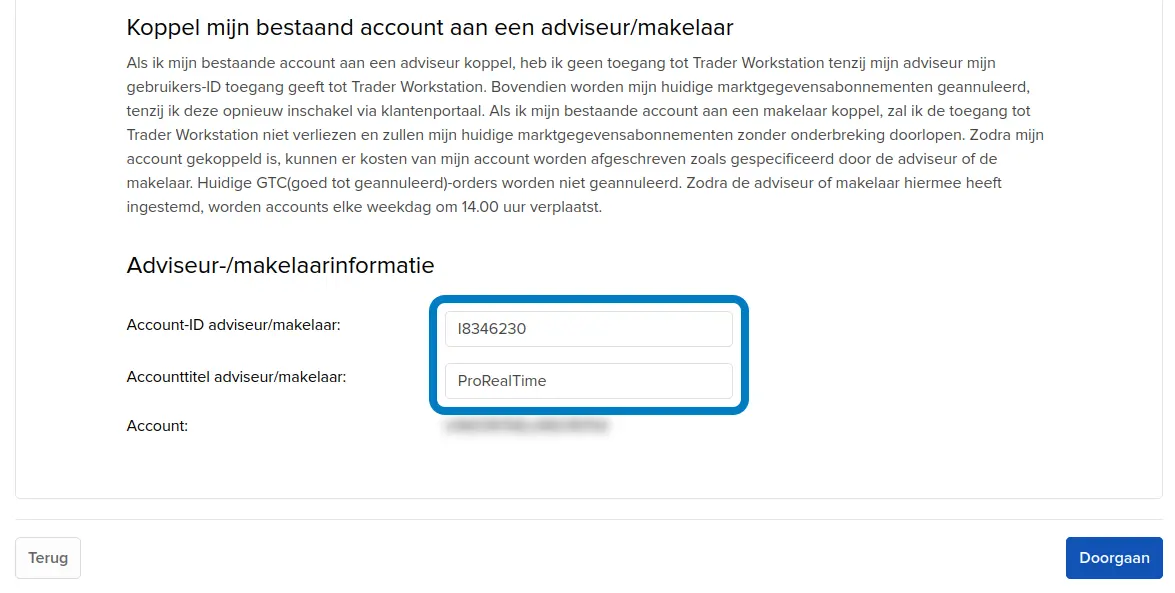
Task: Click the plain Account: label
Action: coord(157,426)
